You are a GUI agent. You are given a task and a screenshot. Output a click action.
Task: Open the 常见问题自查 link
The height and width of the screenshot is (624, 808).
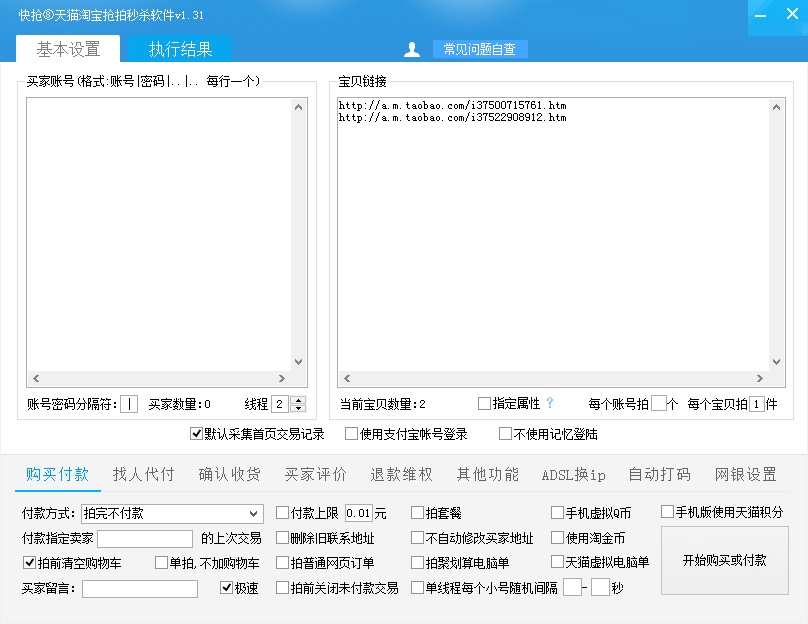click(x=479, y=49)
